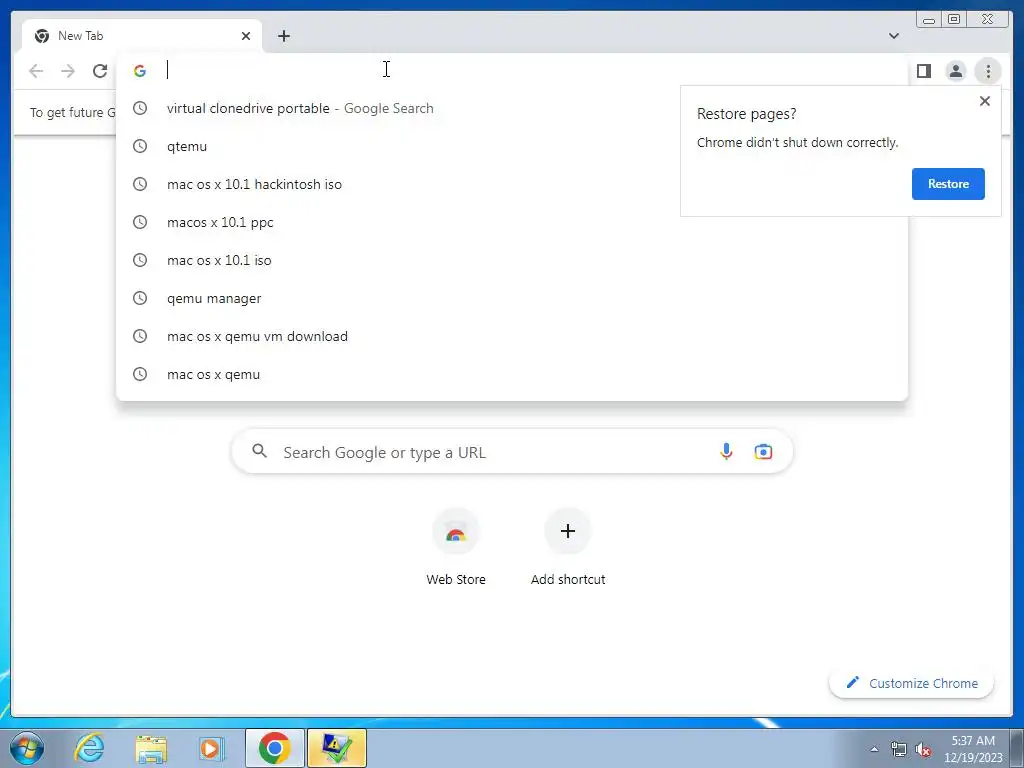
Task: Click the Add shortcut button
Action: (568, 547)
